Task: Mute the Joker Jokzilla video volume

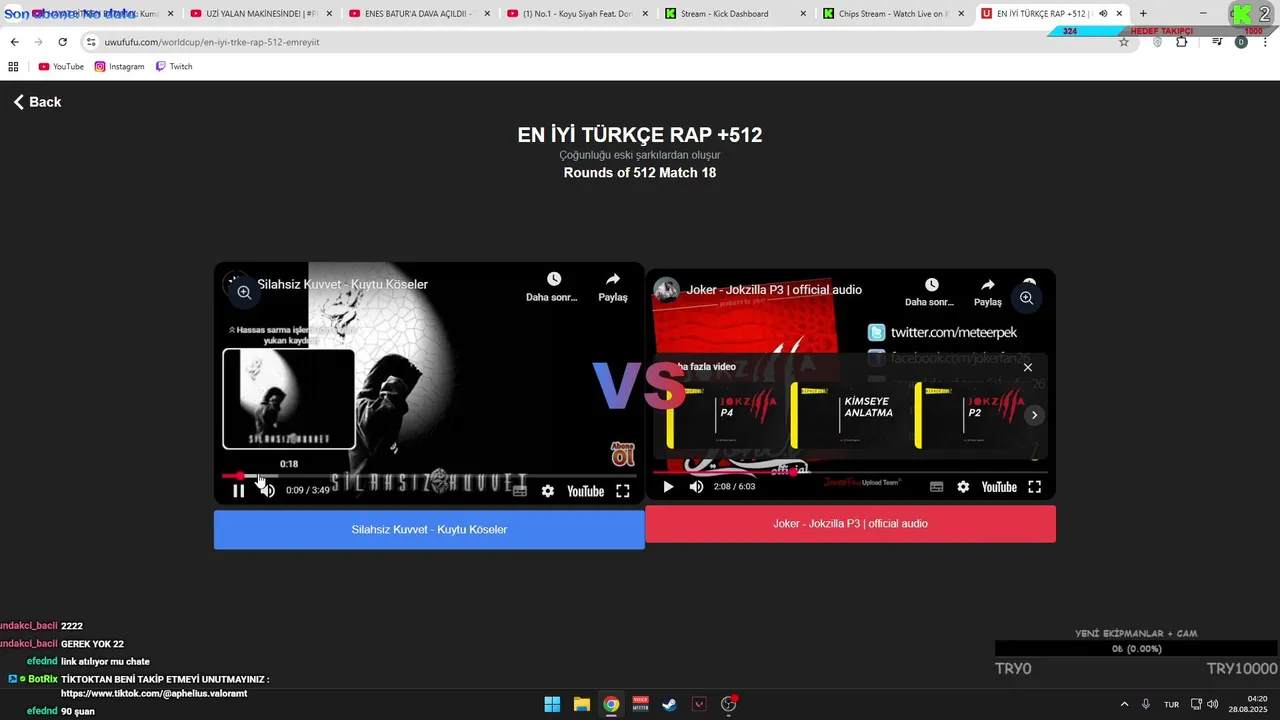Action: pyautogui.click(x=696, y=487)
